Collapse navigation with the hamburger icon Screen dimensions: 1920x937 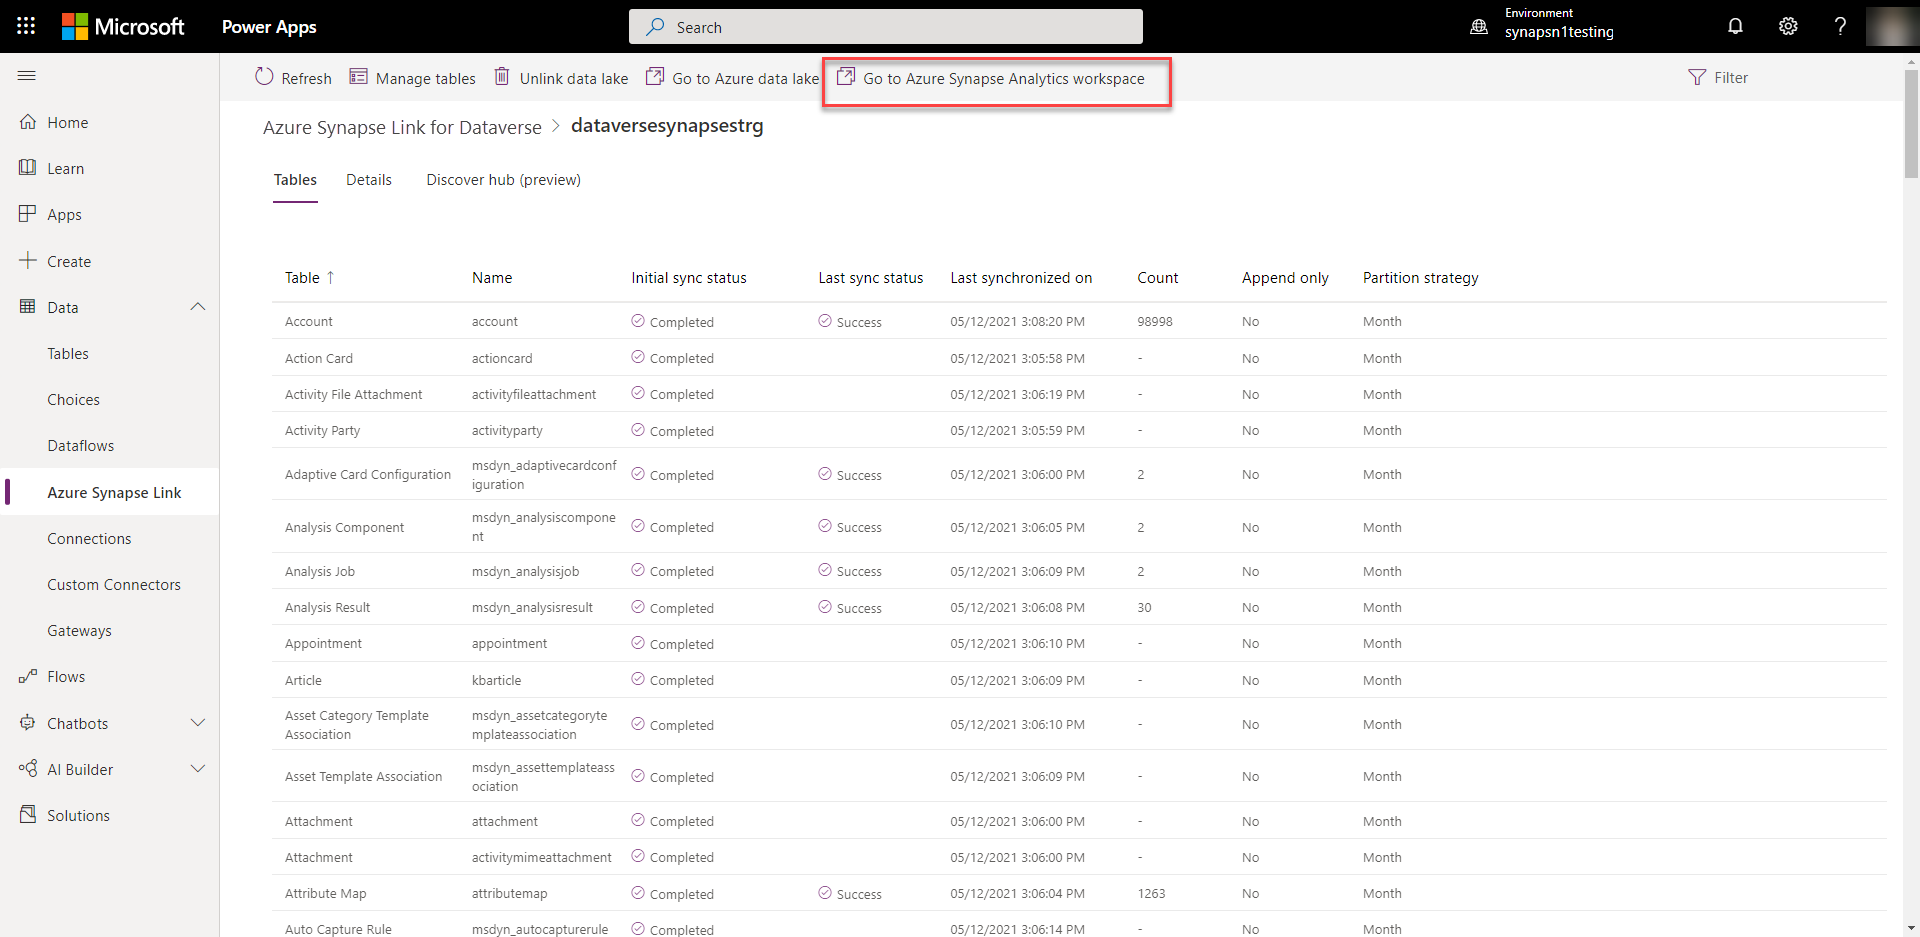point(27,75)
